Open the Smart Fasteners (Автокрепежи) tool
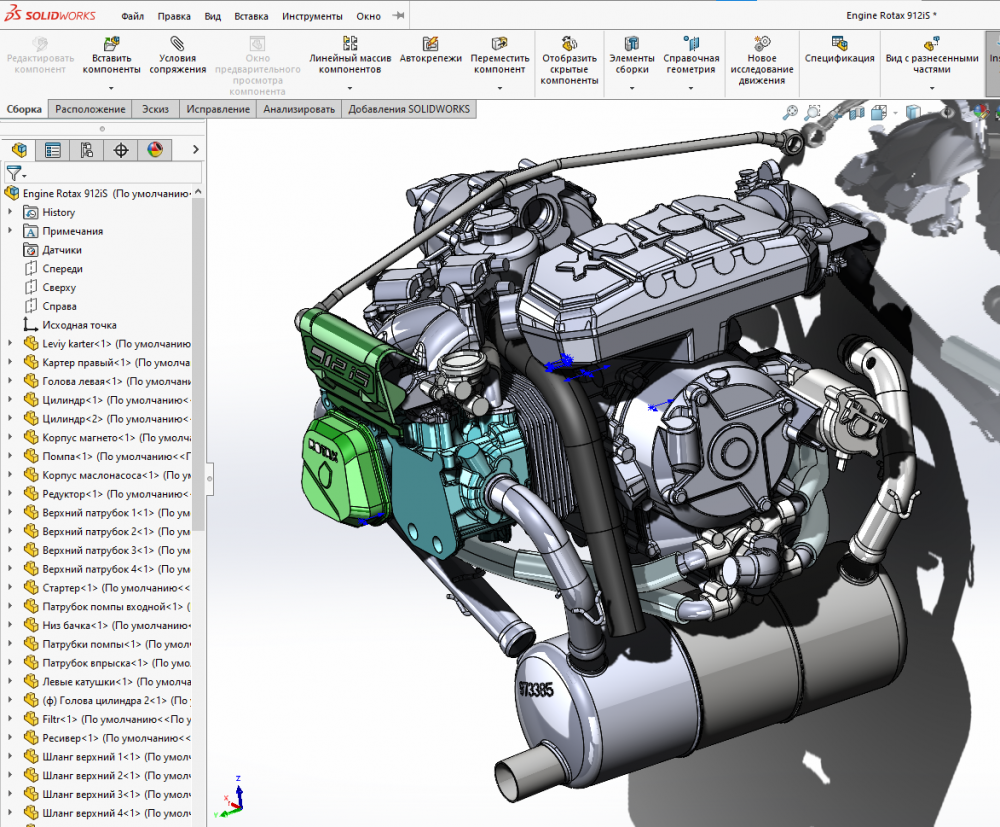This screenshot has height=827, width=1000. 430,44
